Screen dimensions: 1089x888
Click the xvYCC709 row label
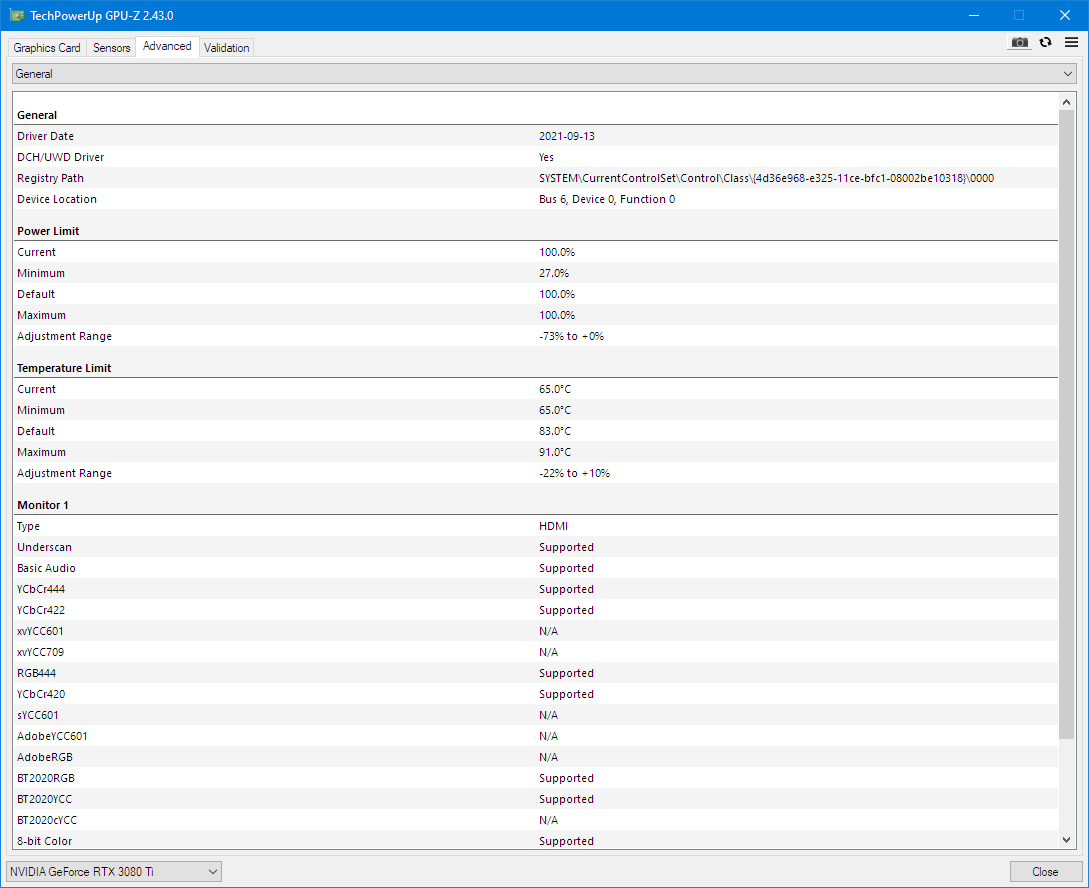coord(40,652)
